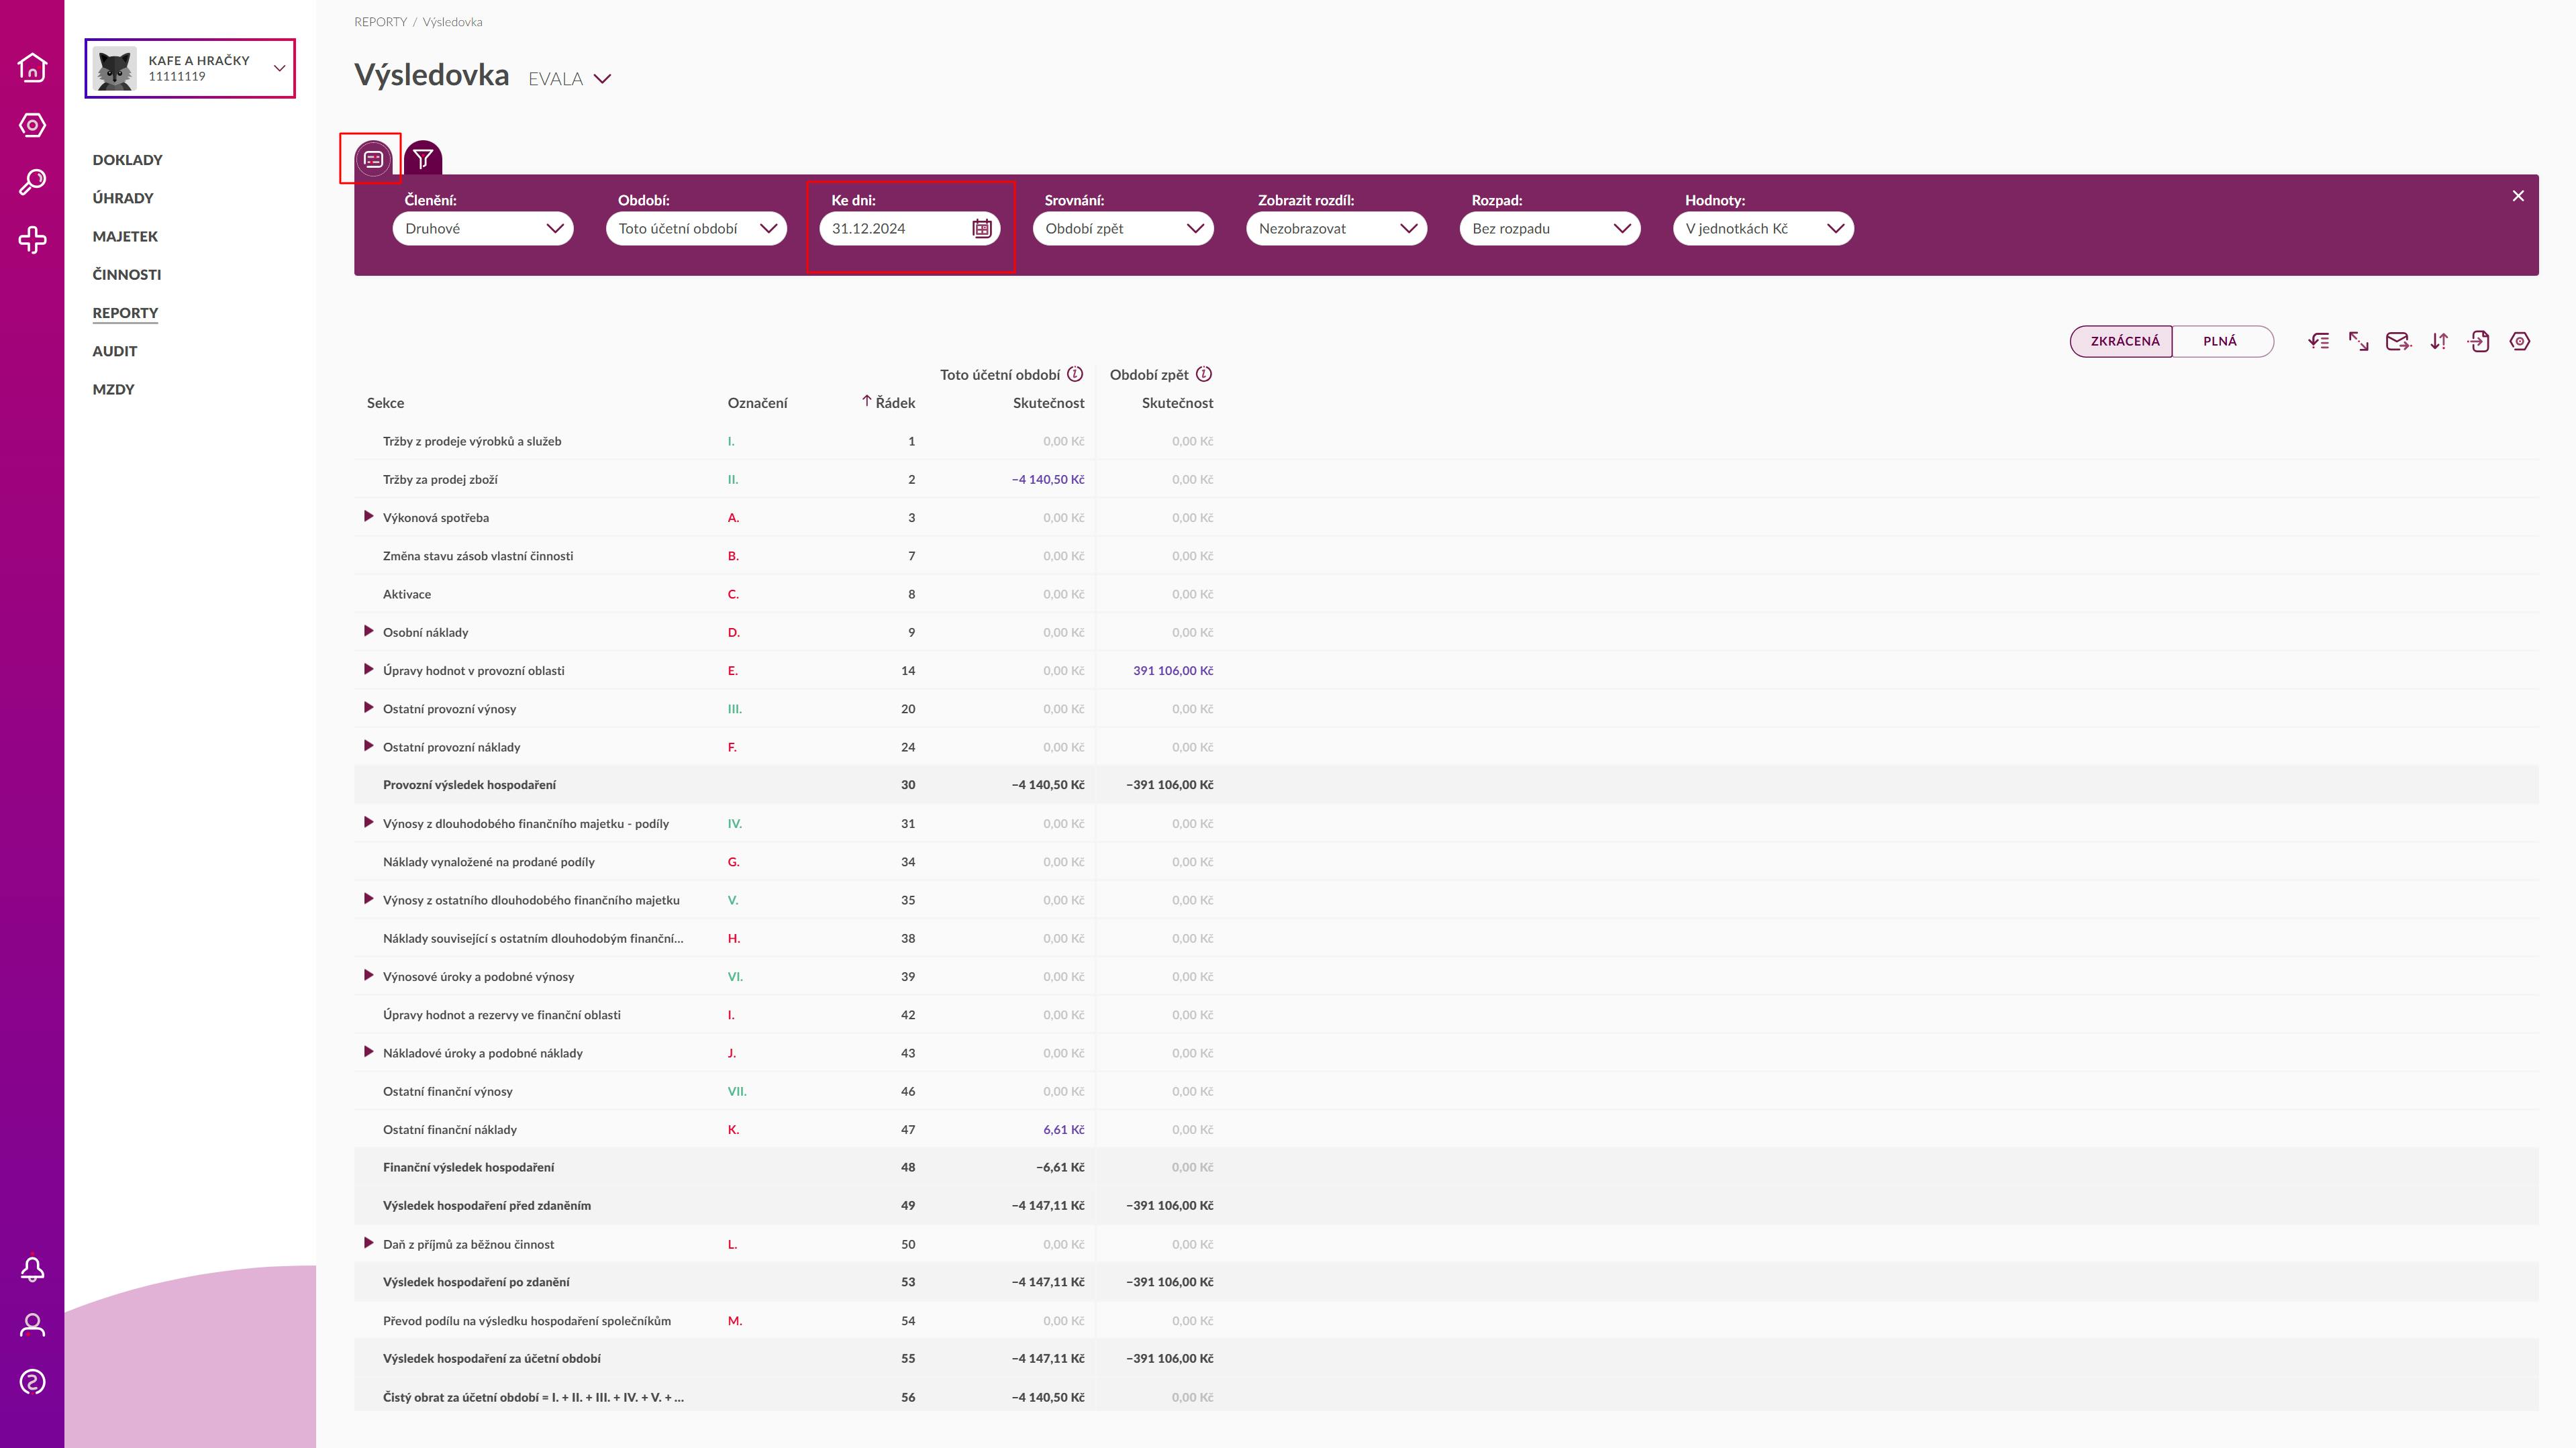
Task: Show info for Období zpět column
Action: pyautogui.click(x=1204, y=374)
